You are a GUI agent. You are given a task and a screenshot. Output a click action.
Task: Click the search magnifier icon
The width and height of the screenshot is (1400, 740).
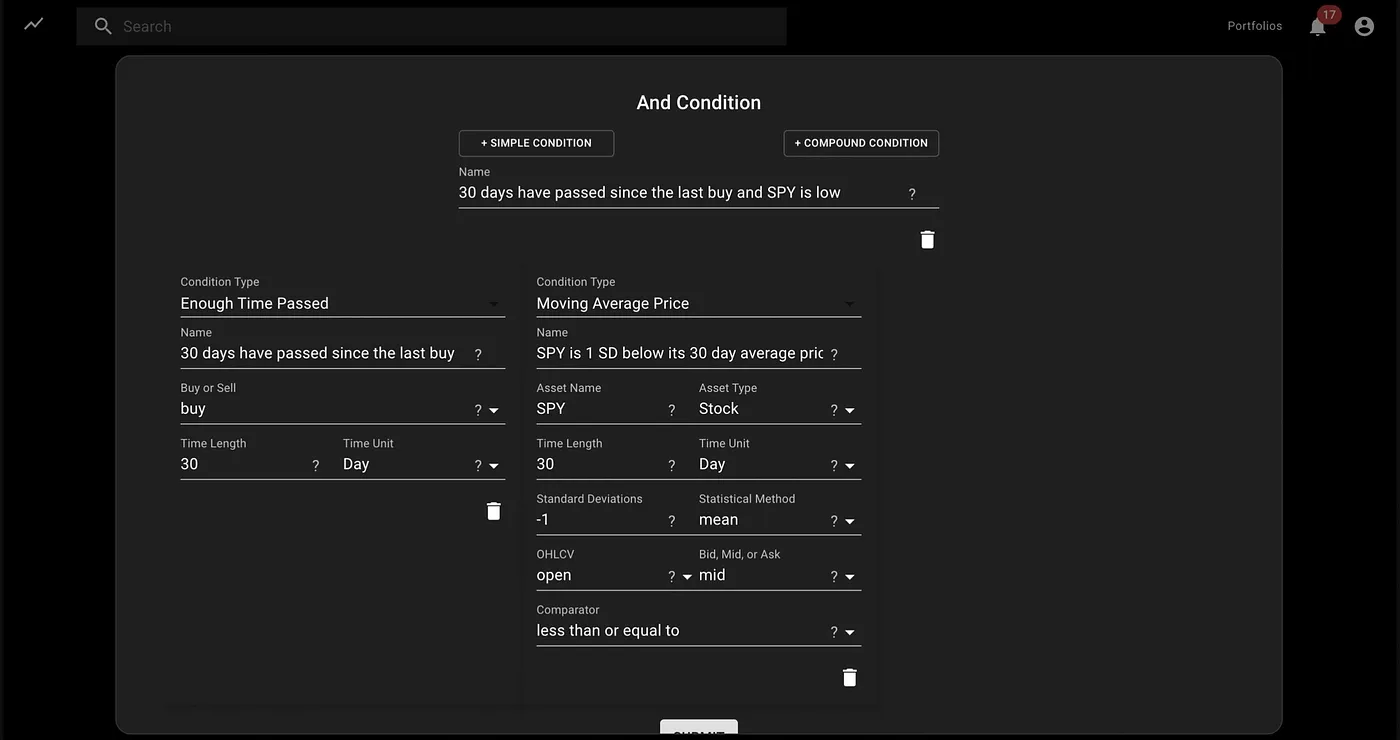click(103, 26)
